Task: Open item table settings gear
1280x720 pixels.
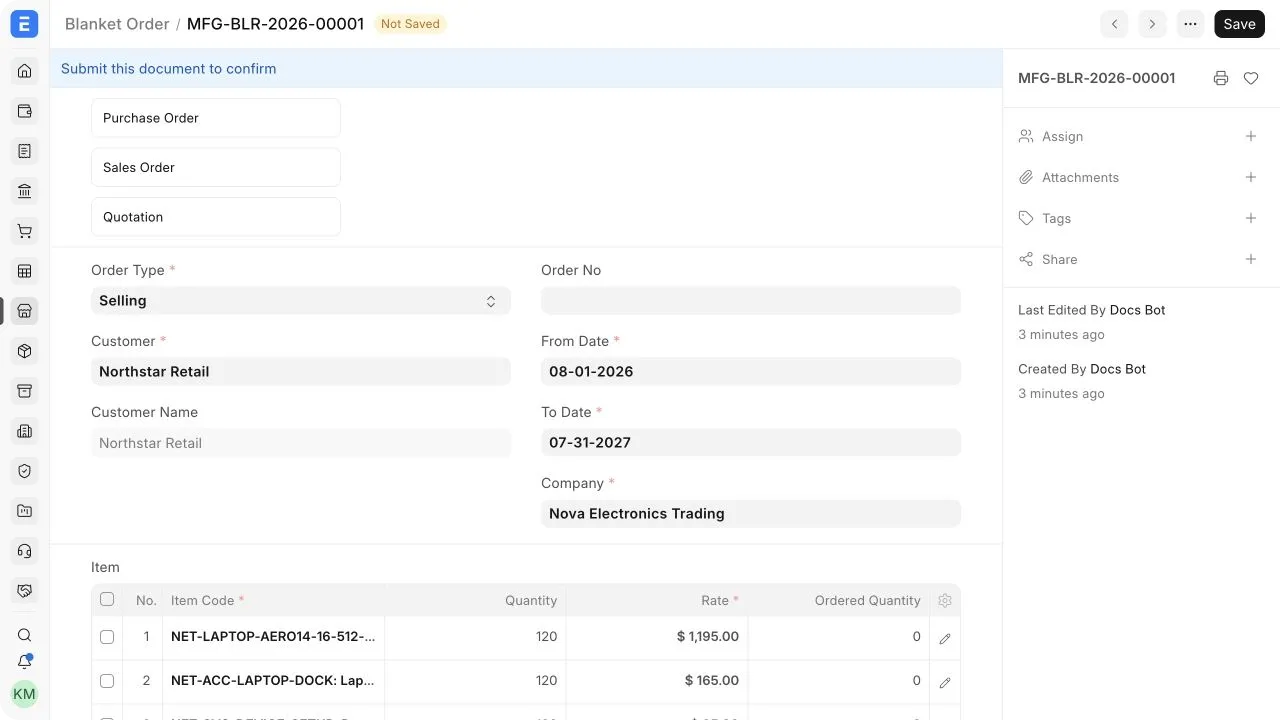Action: 945,601
